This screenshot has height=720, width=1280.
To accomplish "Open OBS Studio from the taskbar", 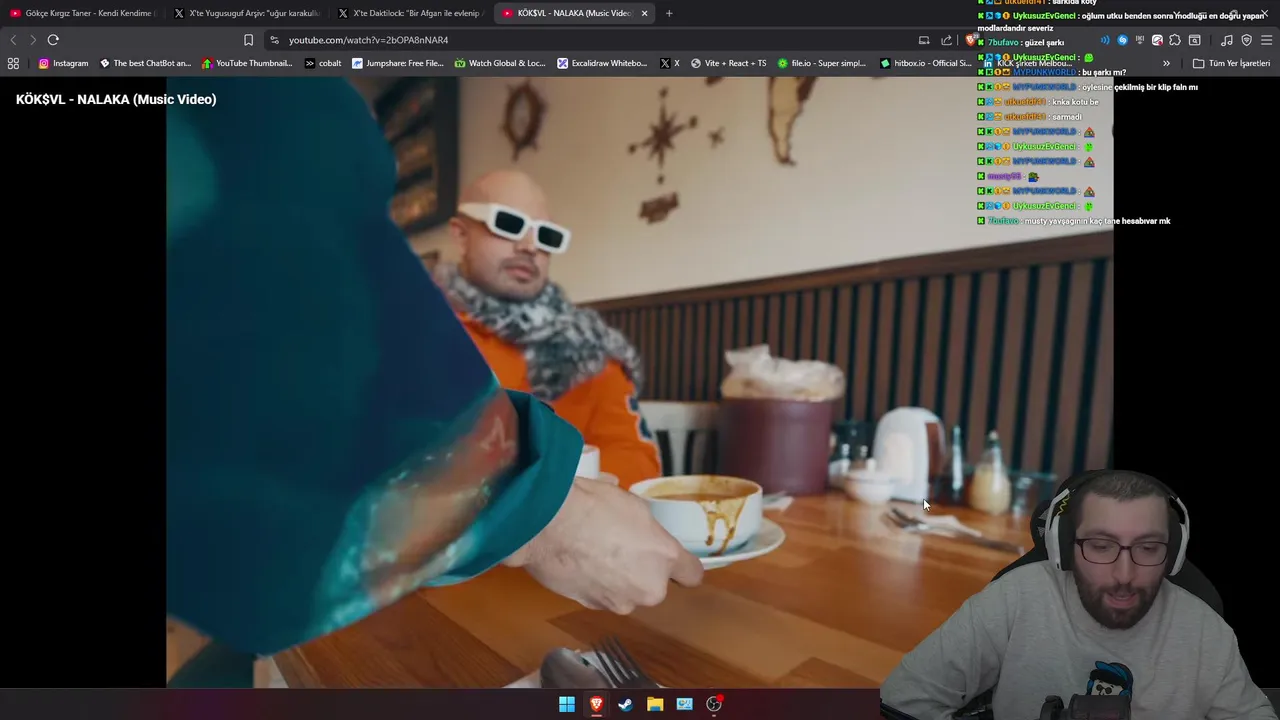I will click(714, 704).
